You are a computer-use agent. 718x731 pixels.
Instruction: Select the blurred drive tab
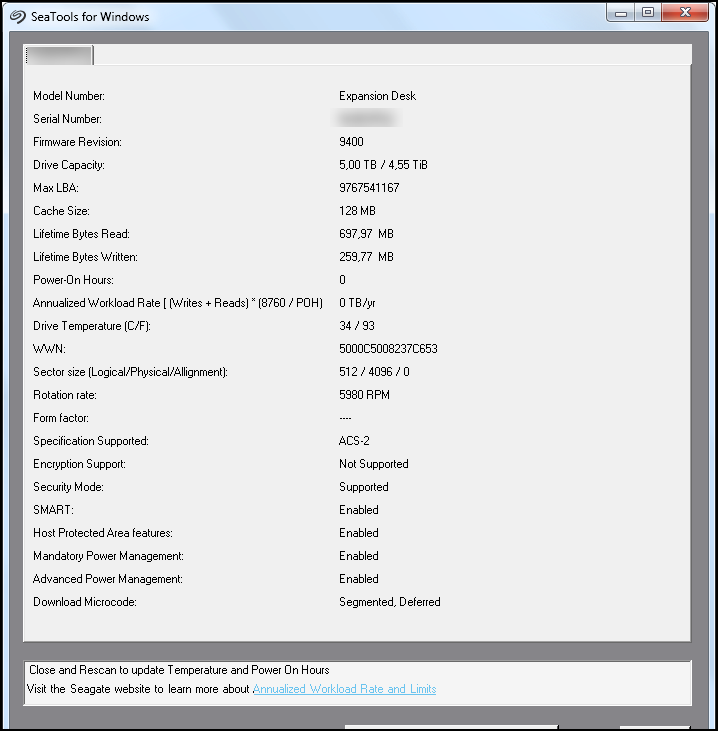click(x=59, y=55)
